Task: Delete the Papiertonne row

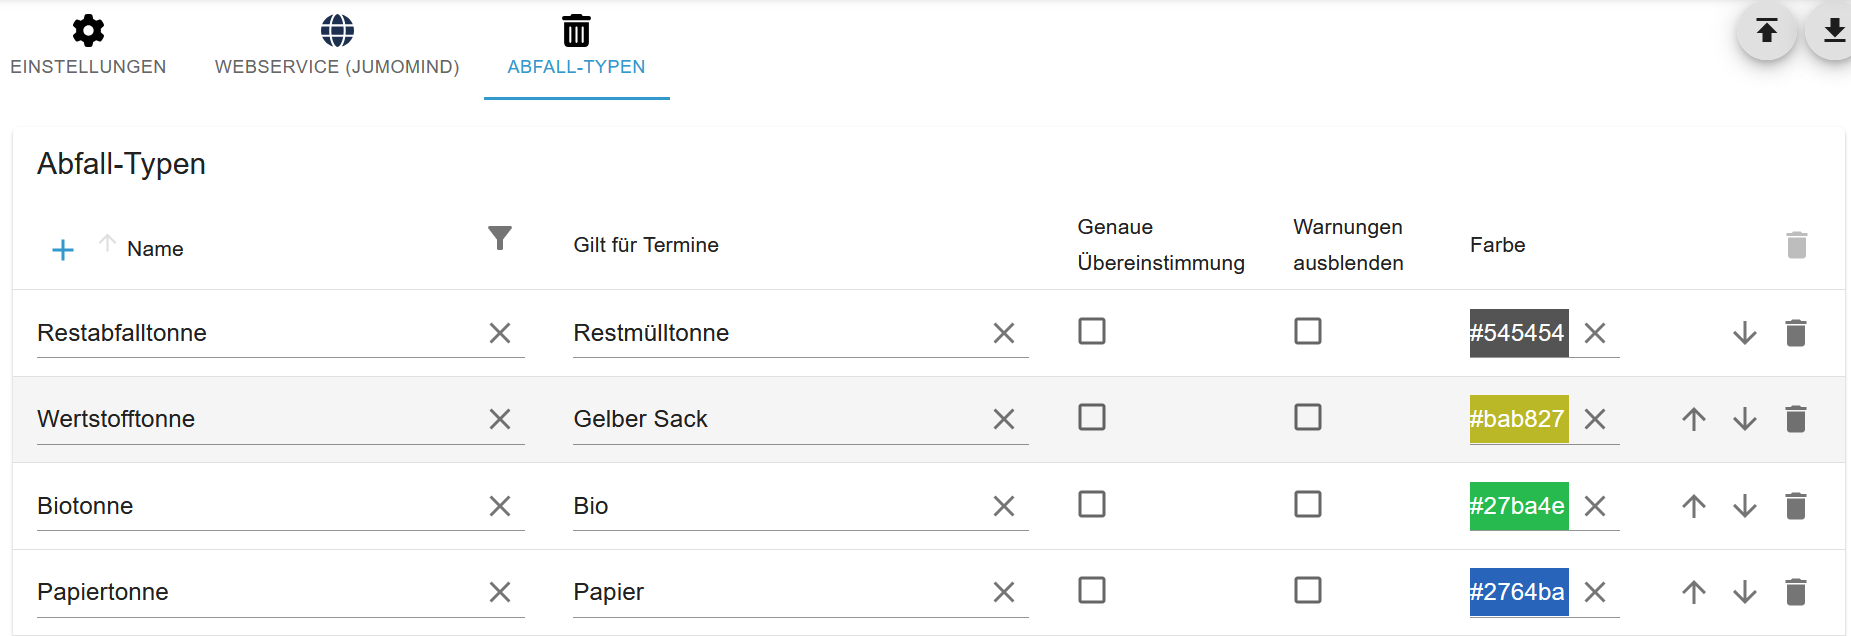Action: click(x=1796, y=592)
